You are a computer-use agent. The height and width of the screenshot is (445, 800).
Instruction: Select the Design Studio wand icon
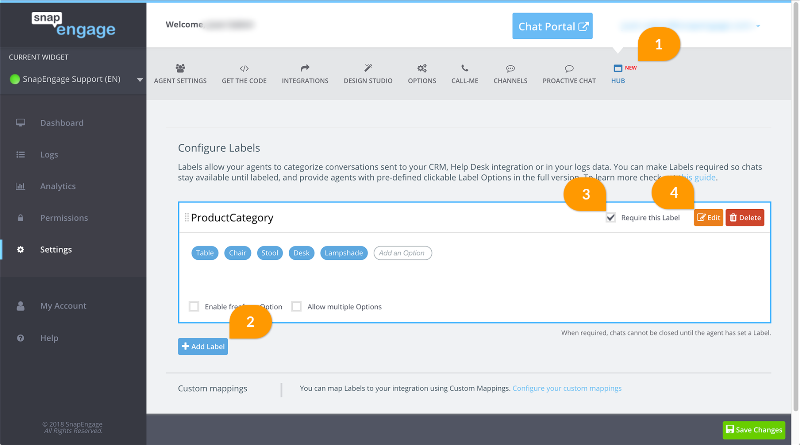(368, 68)
